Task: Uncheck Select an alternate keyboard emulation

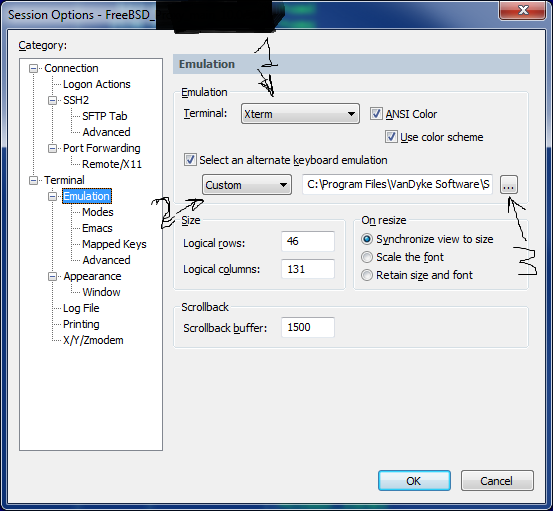Action: pyautogui.click(x=190, y=160)
